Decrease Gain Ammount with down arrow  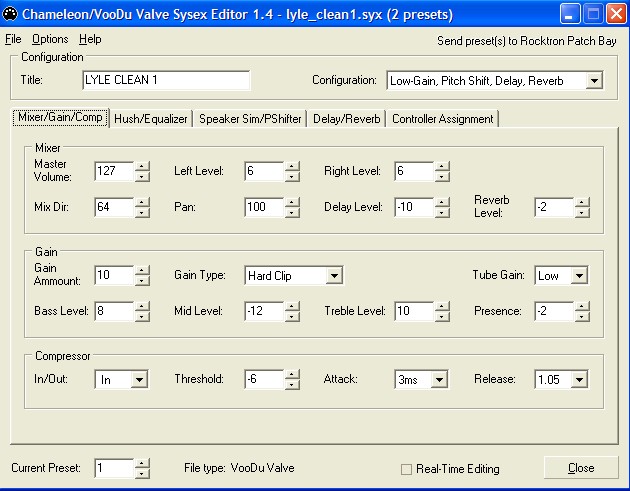tap(142, 280)
